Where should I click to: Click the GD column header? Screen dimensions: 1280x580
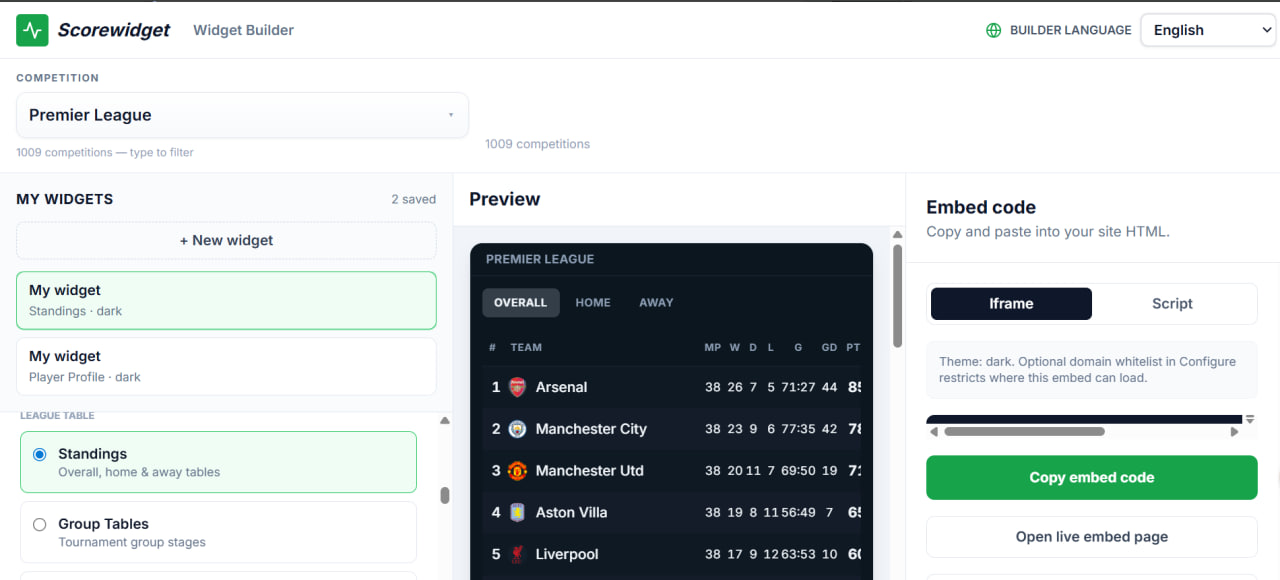tap(829, 347)
